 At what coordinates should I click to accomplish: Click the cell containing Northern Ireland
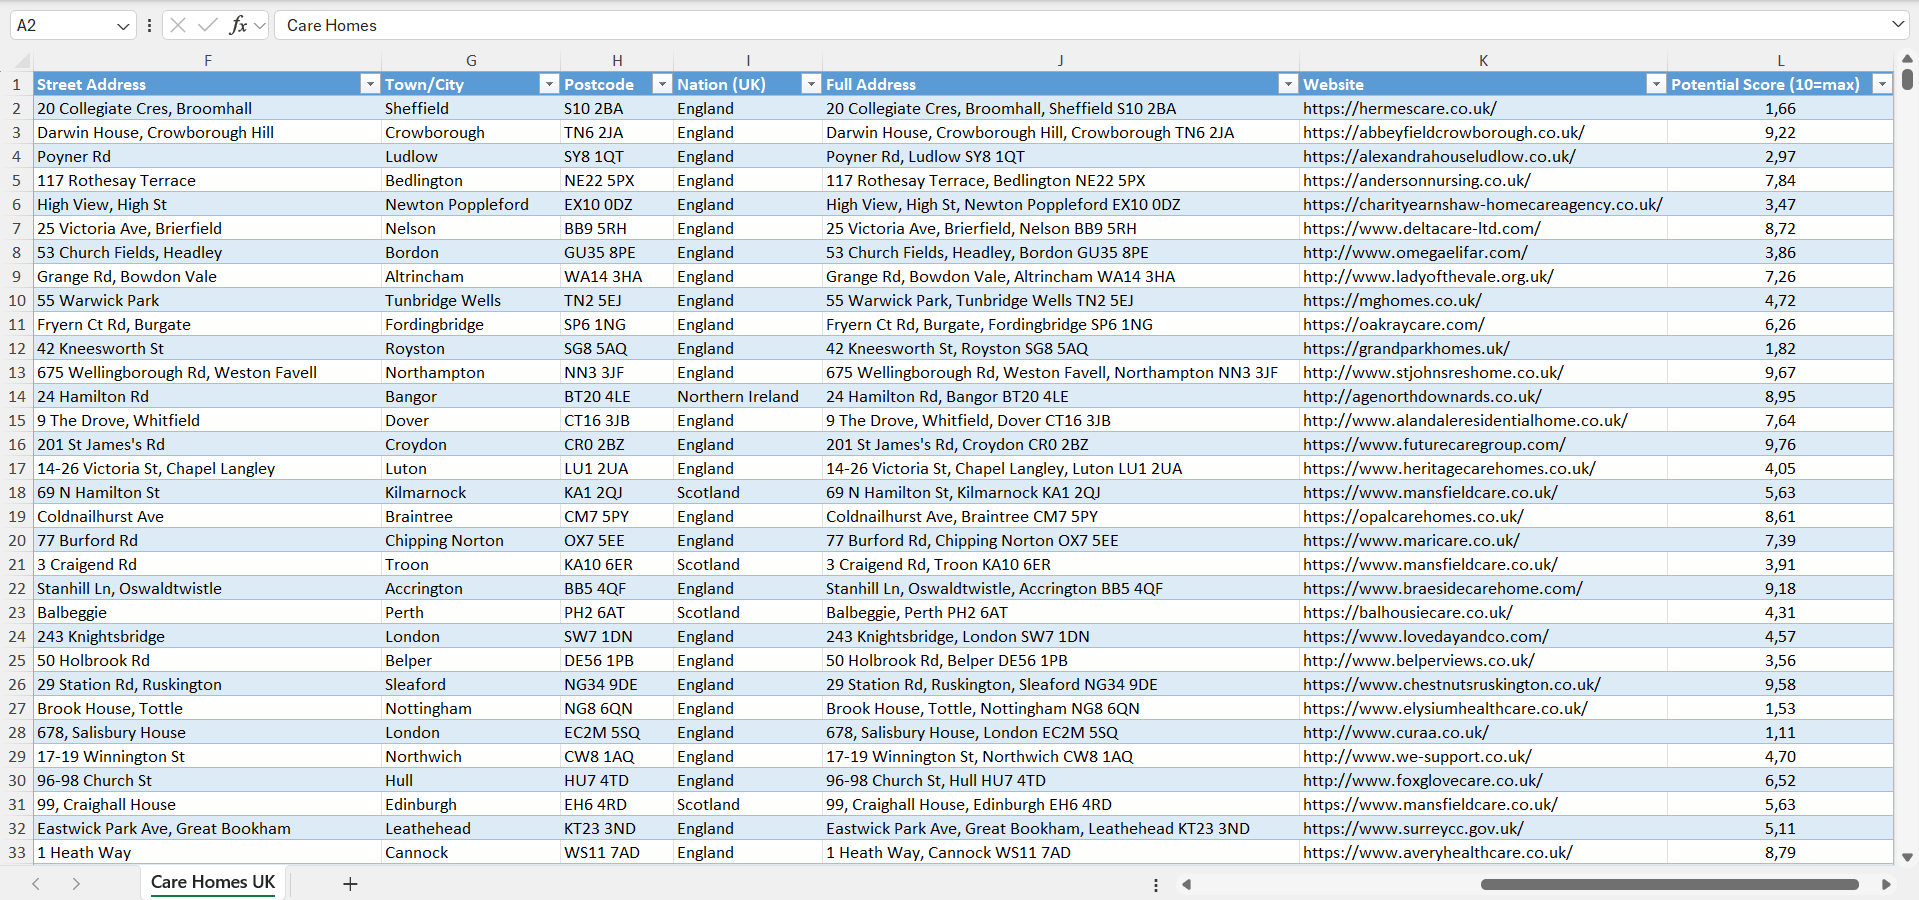[x=748, y=396]
